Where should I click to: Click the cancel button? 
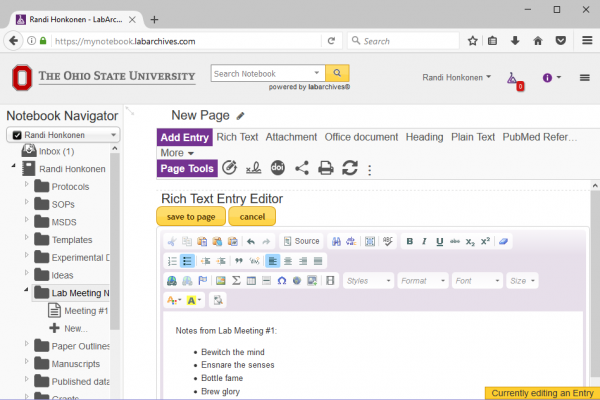[x=252, y=217]
